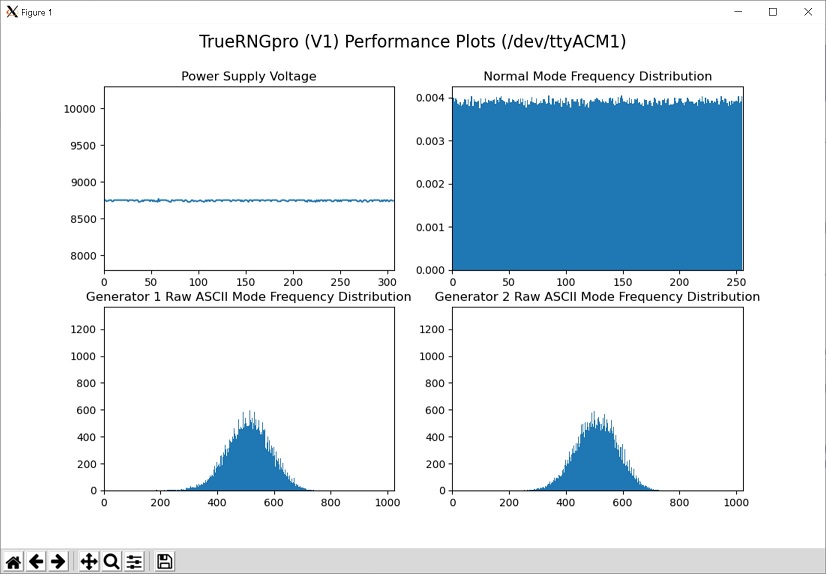Maximize the Figure 1 window
This screenshot has height=574, width=826.
773,12
